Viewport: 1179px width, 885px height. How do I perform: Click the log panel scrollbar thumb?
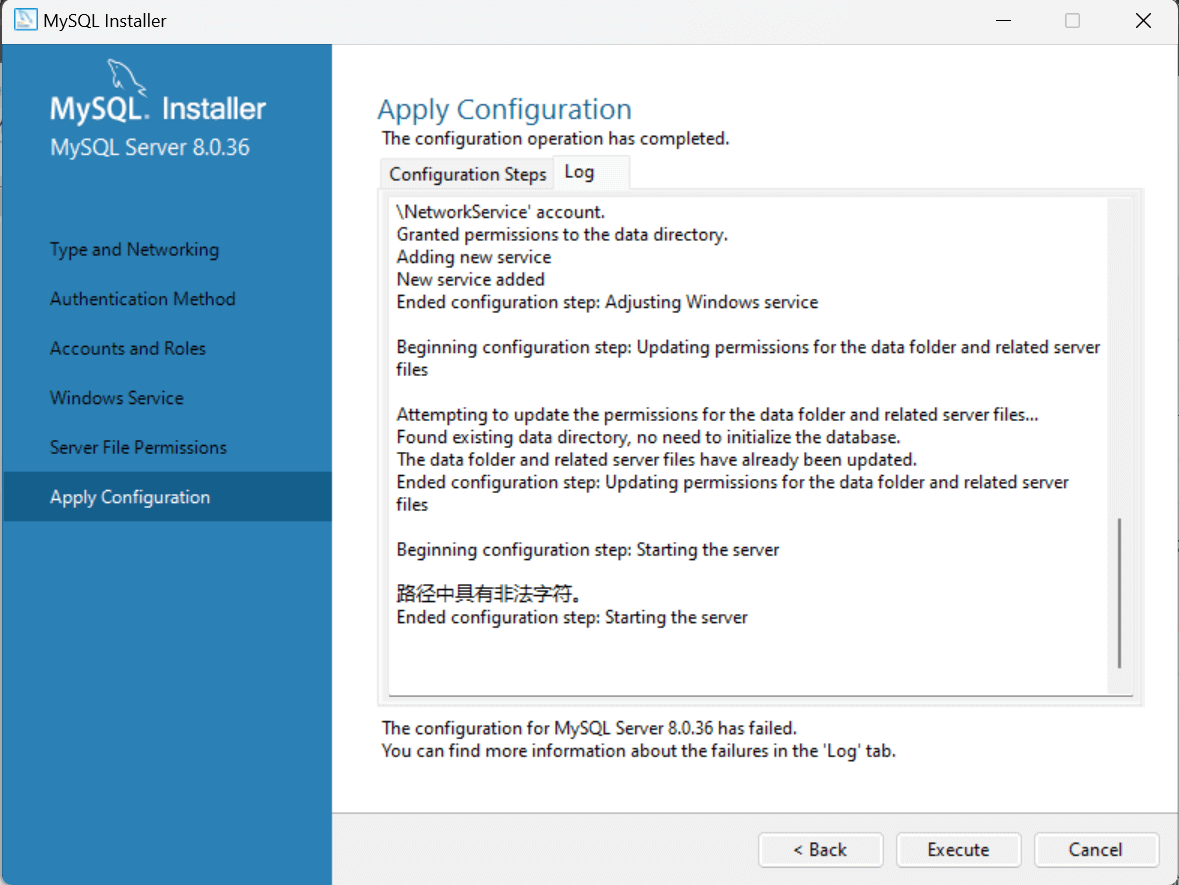[x=1119, y=593]
